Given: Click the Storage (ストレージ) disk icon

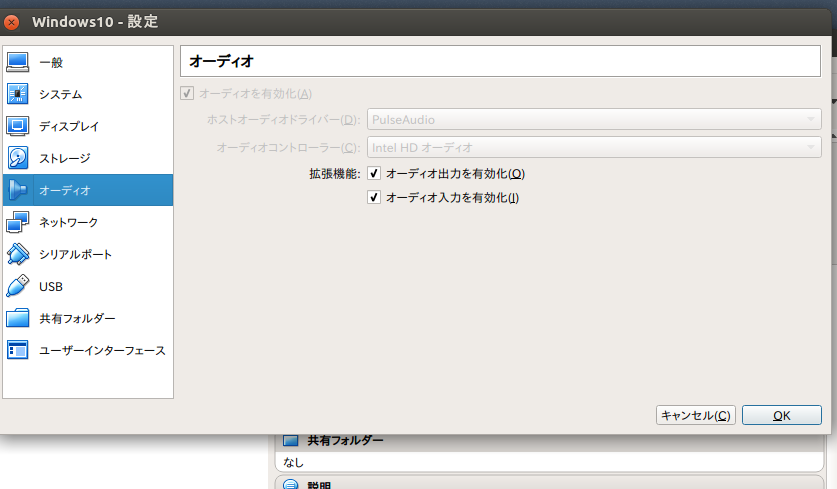Looking at the screenshot, I should pos(18,158).
